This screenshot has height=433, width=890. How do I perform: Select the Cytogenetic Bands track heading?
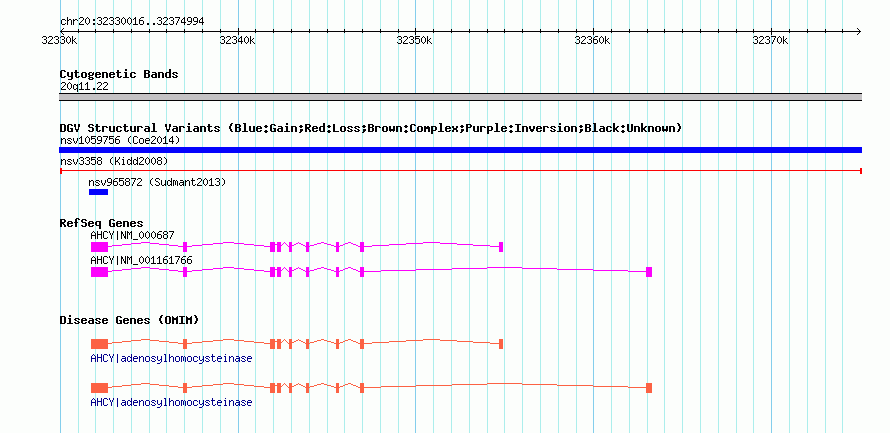pos(119,74)
